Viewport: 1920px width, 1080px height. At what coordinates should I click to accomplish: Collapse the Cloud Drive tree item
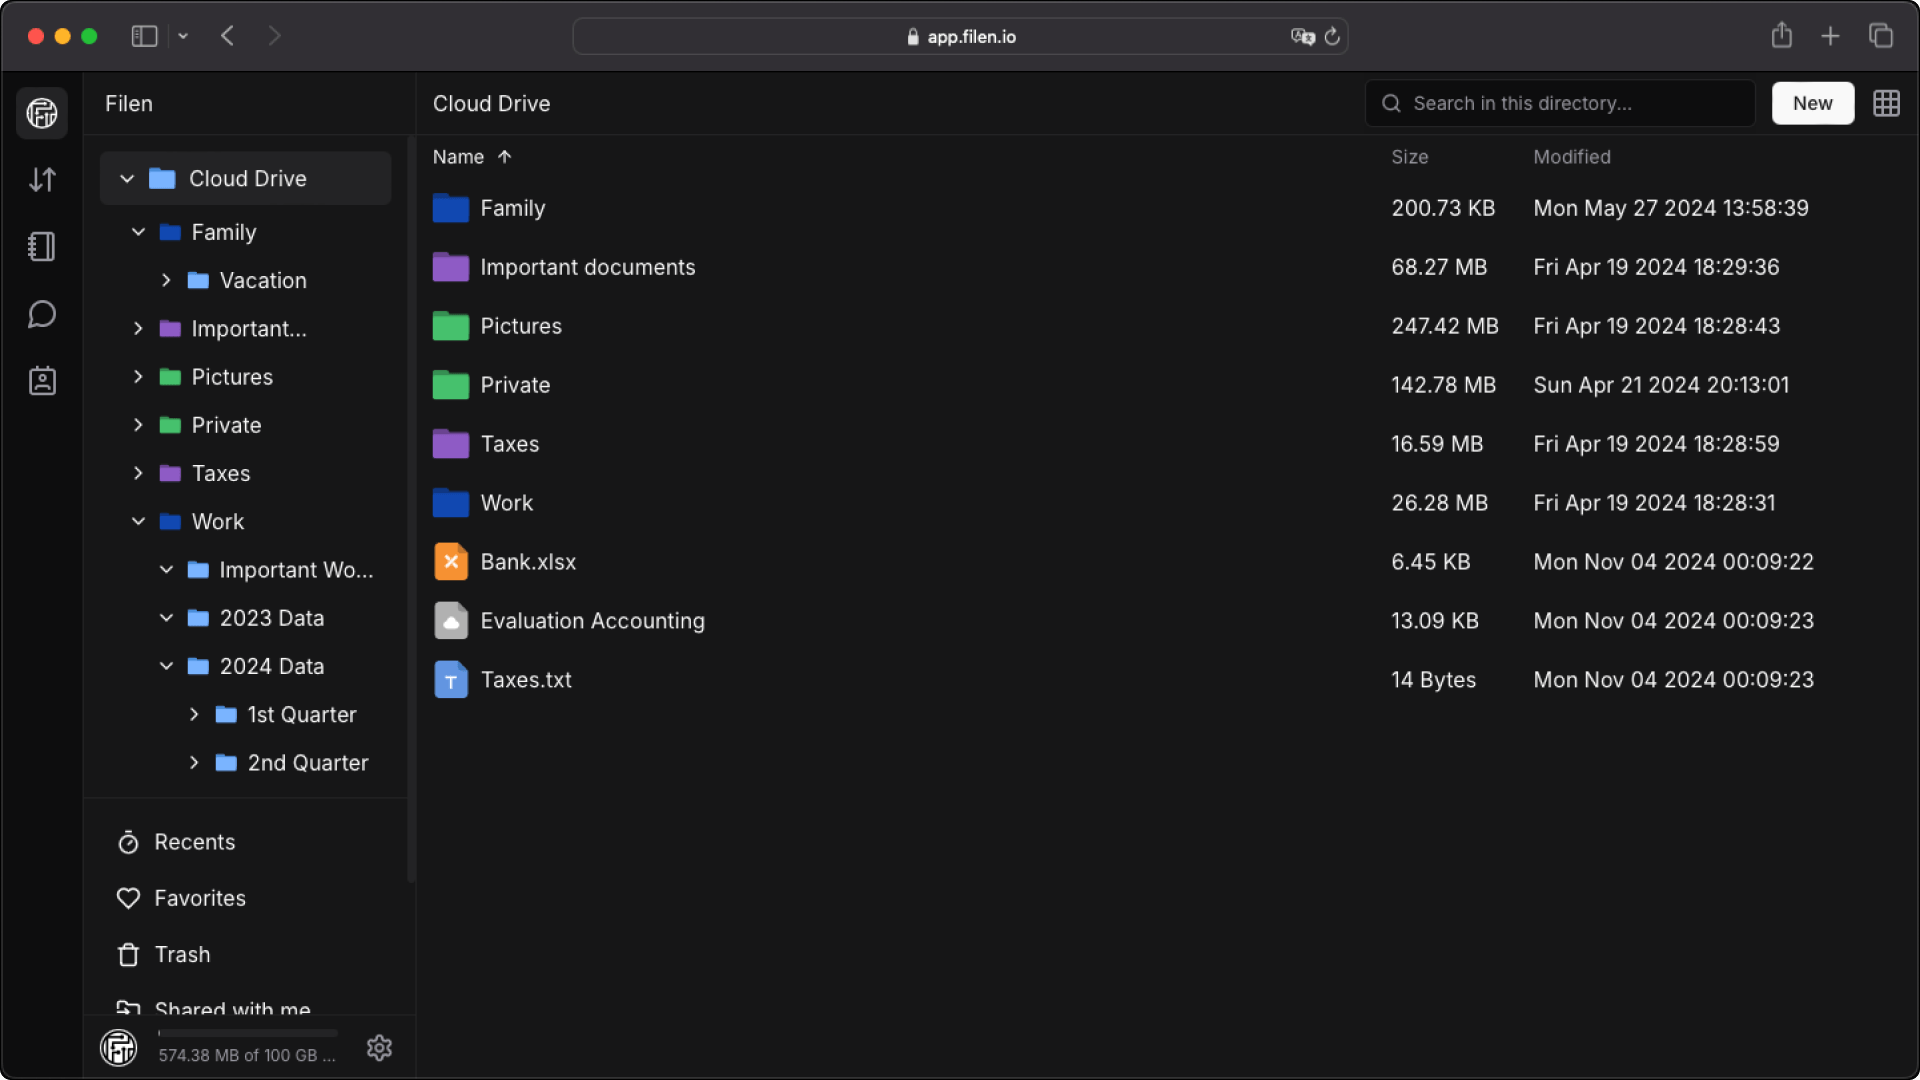[x=126, y=178]
